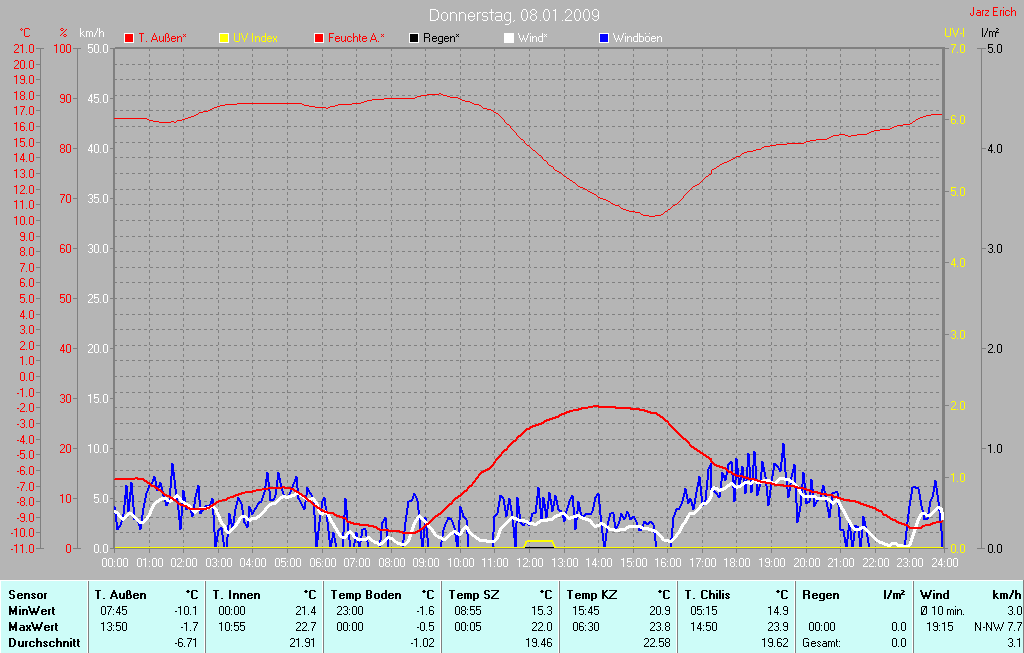This screenshot has height=653, width=1024.
Task: Click the 'MaxWert' row label
Action: click(33, 627)
